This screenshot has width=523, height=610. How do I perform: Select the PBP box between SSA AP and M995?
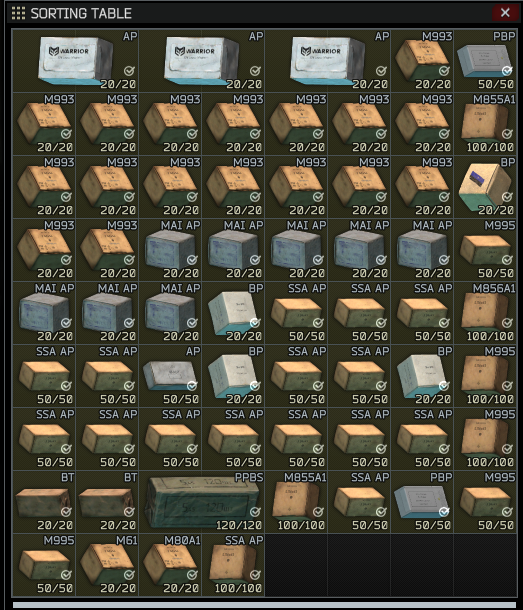[422, 502]
